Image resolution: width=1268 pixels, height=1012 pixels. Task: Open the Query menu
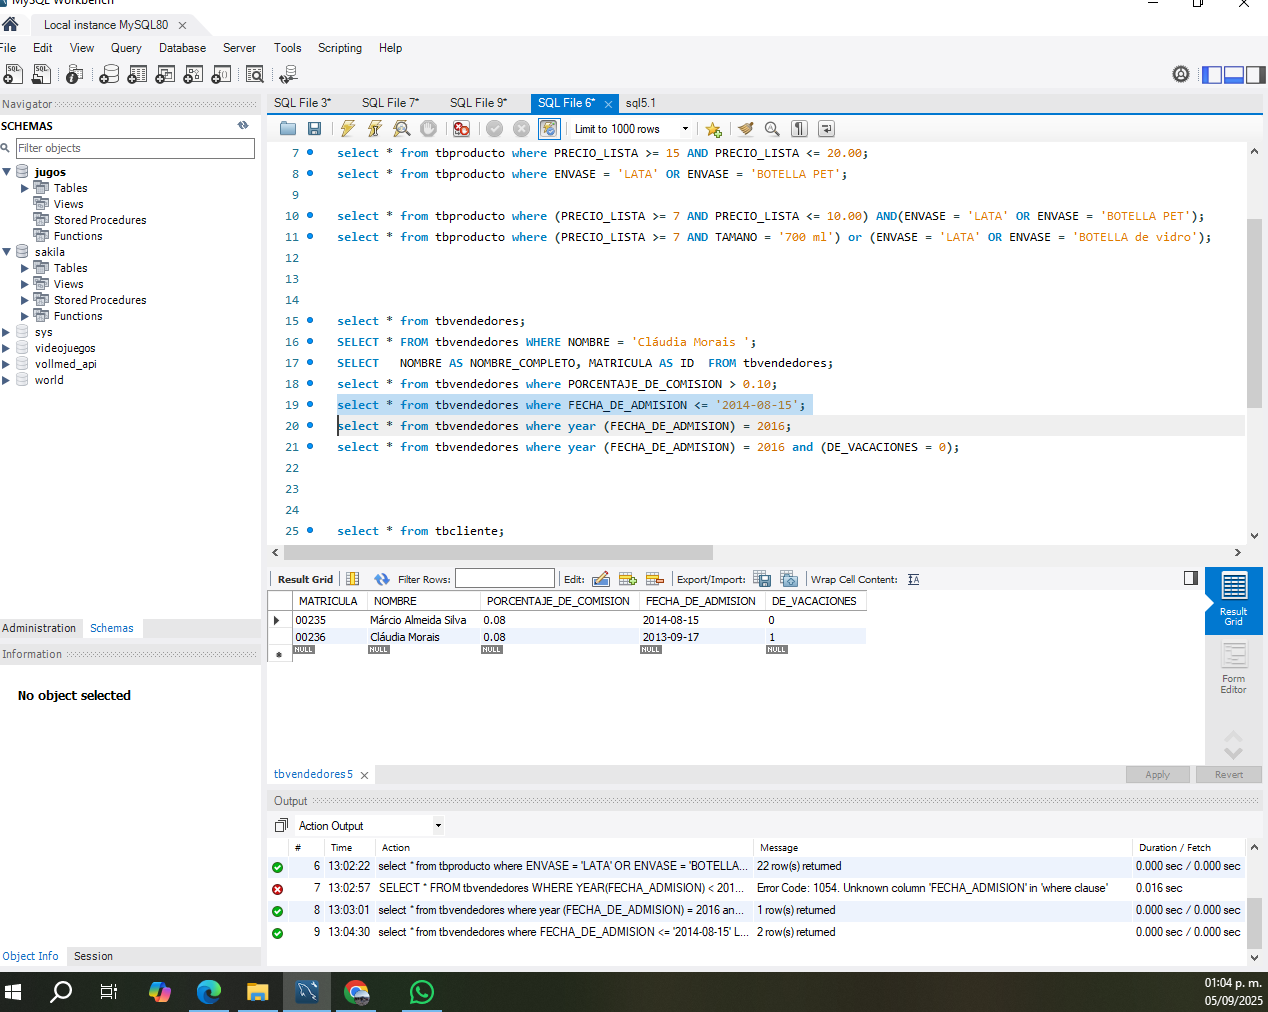pyautogui.click(x=126, y=48)
